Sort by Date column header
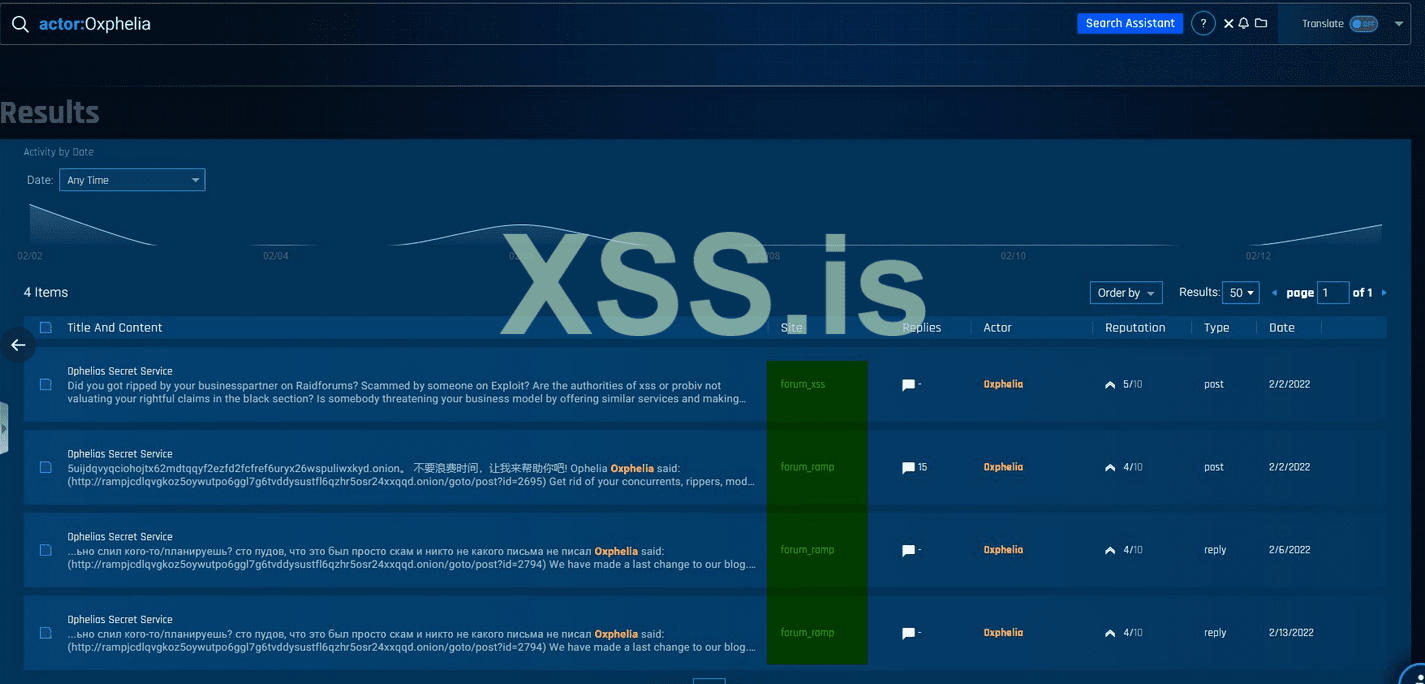1425x684 pixels. pos(1281,328)
